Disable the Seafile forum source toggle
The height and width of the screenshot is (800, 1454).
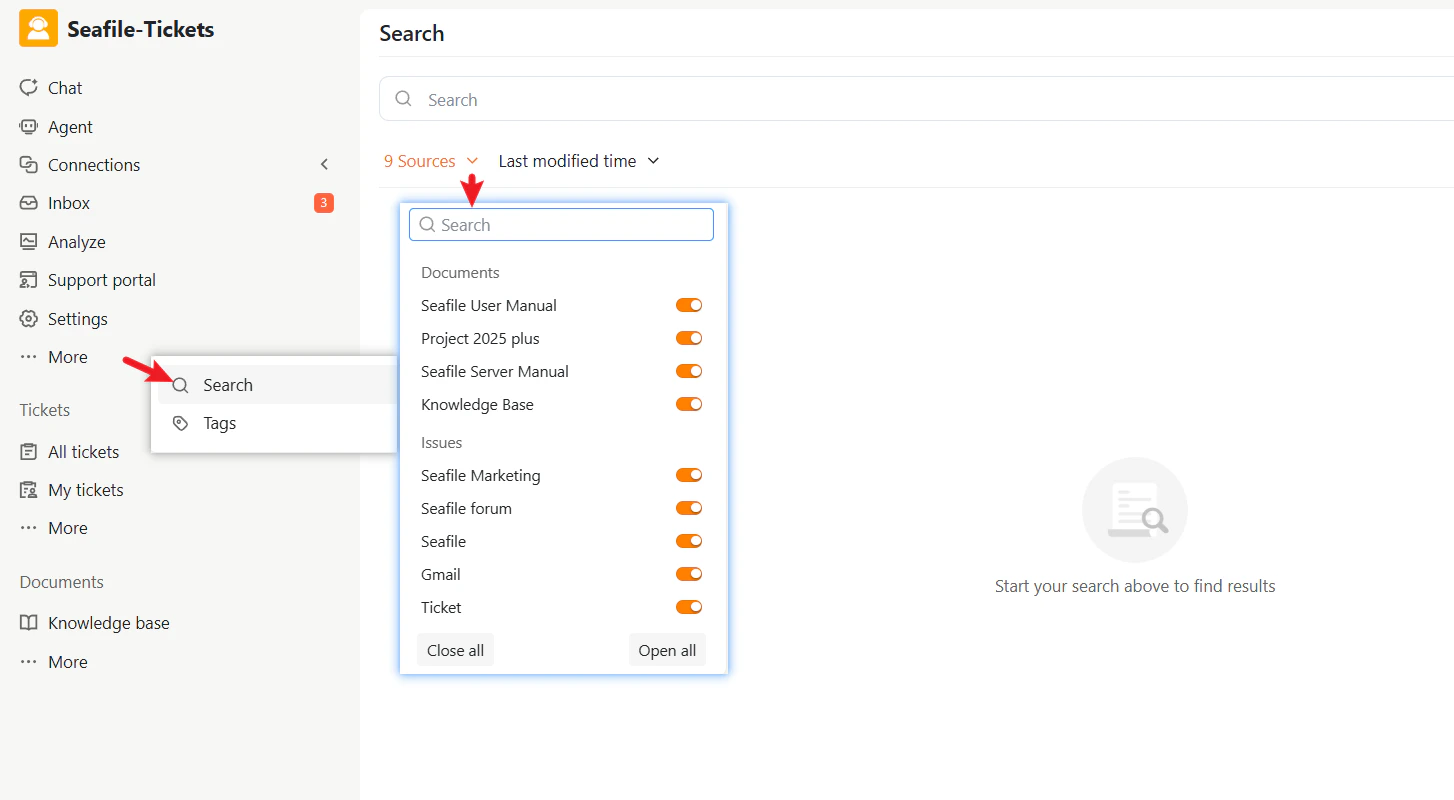689,508
